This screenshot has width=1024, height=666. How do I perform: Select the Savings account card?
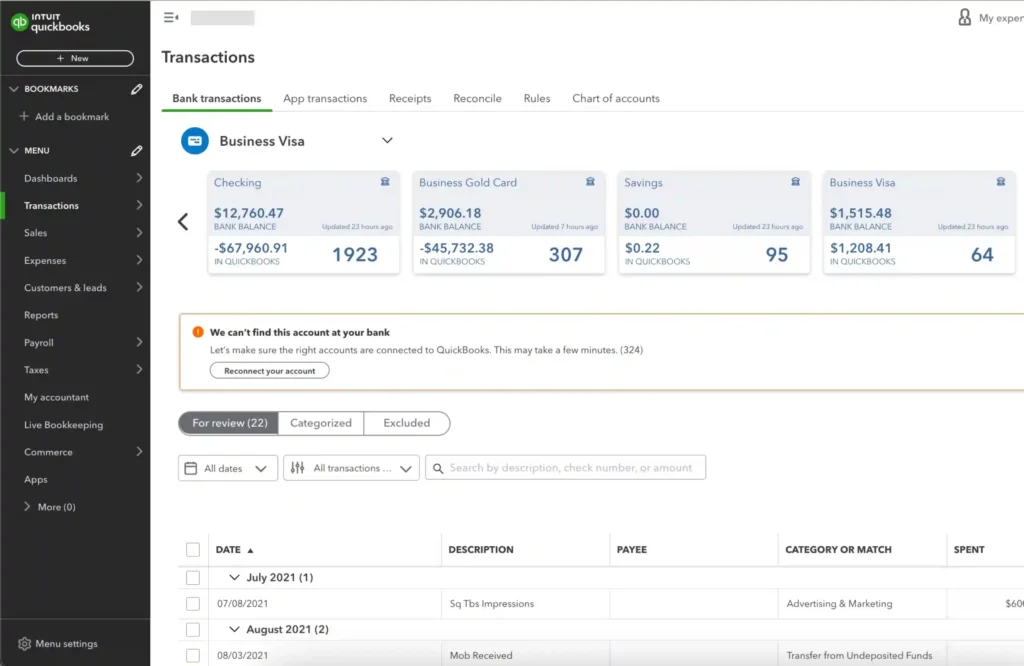(x=714, y=222)
